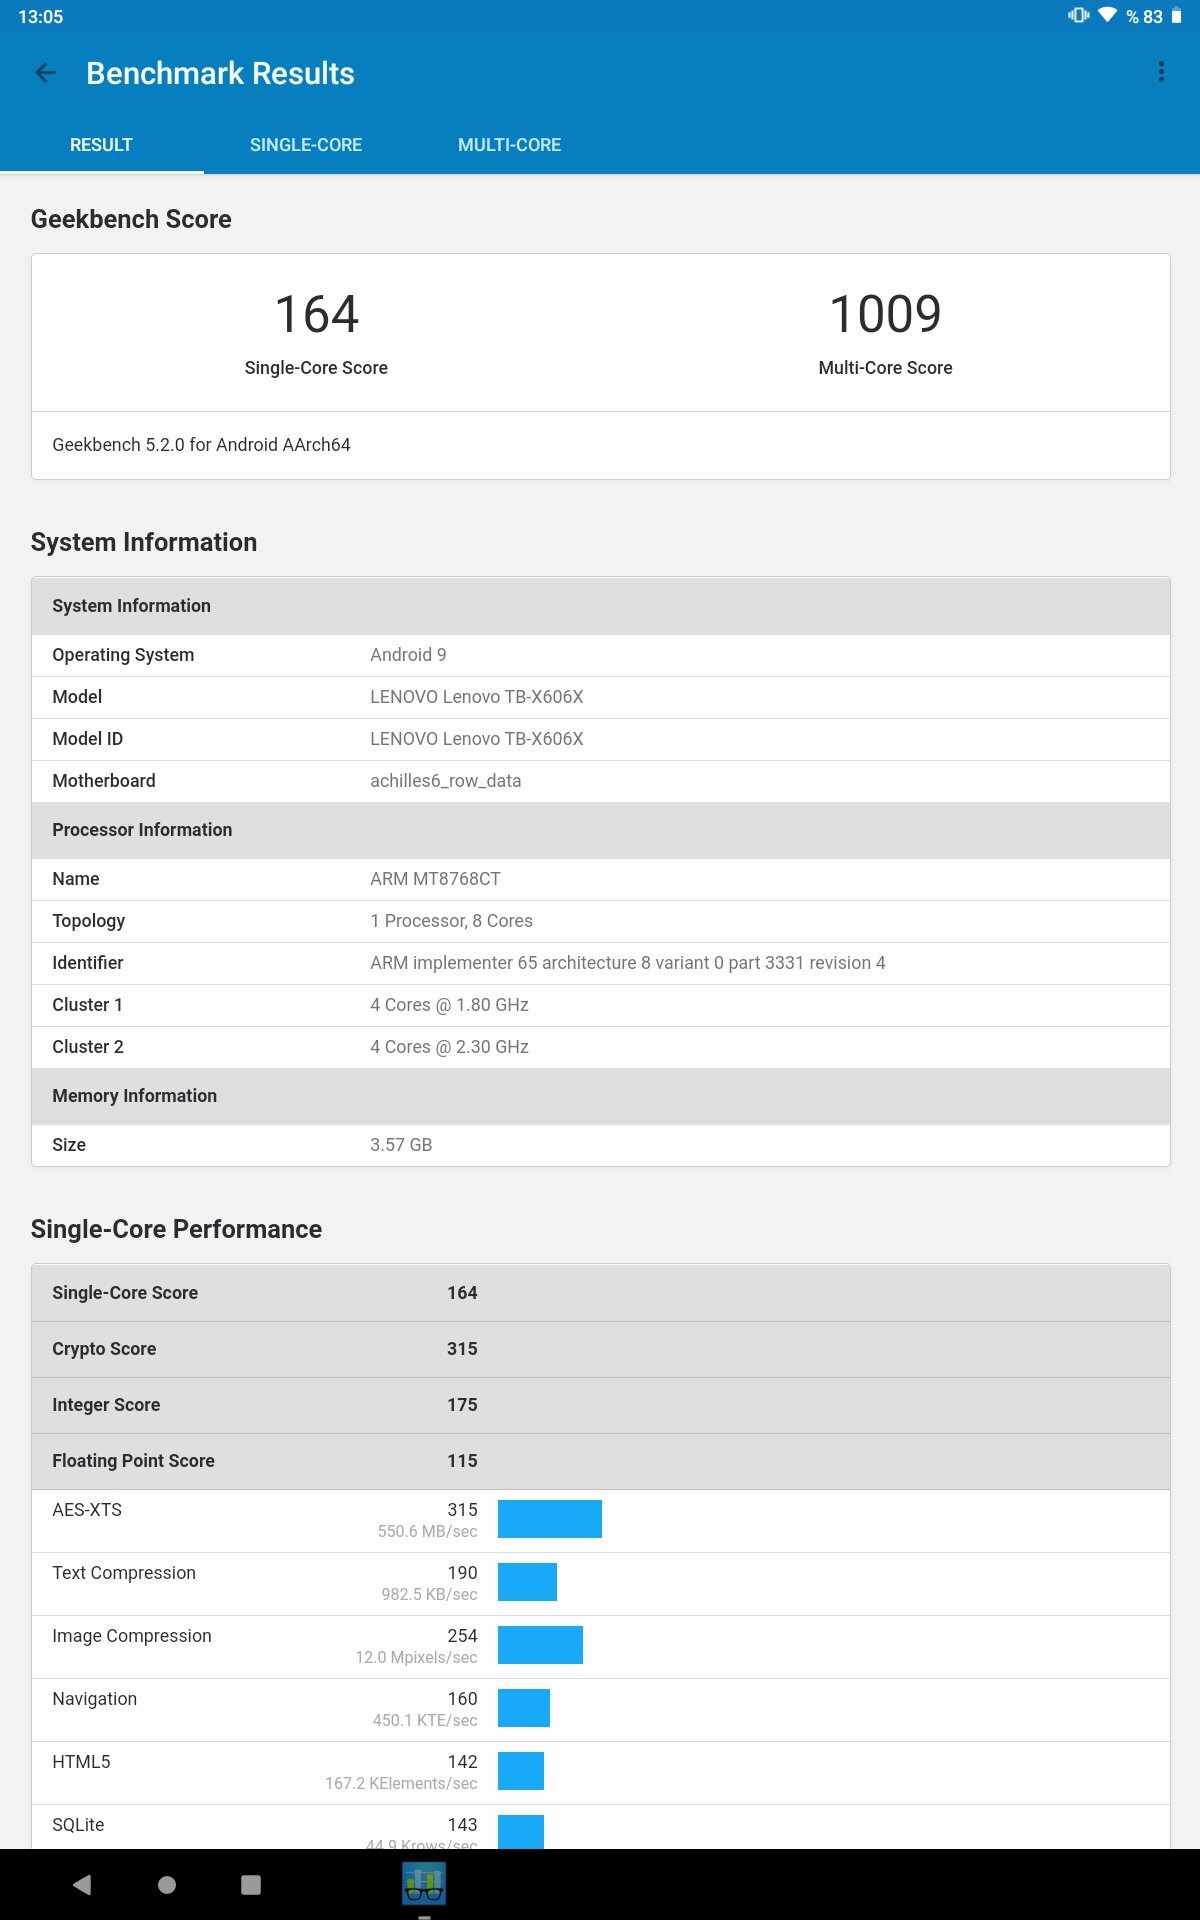Tap the 164 Single-Core Score value
Image resolution: width=1200 pixels, height=1920 pixels.
click(316, 314)
